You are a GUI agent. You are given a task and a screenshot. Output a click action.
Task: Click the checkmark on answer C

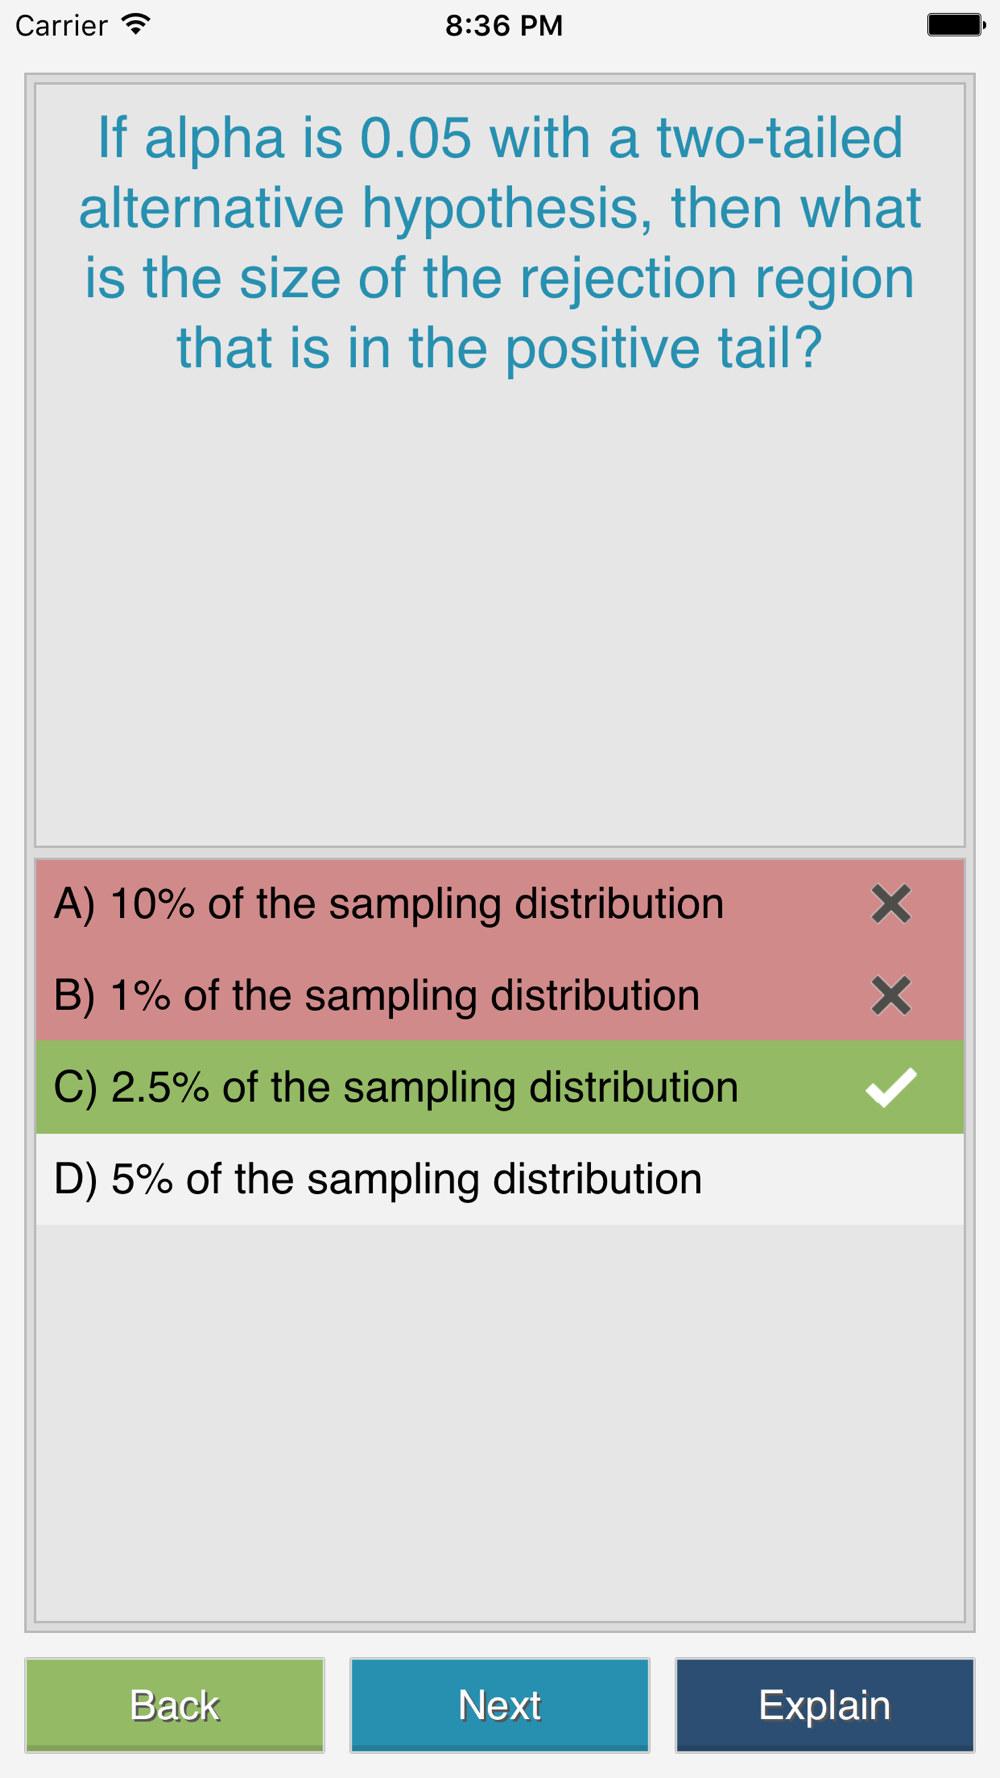[890, 1088]
